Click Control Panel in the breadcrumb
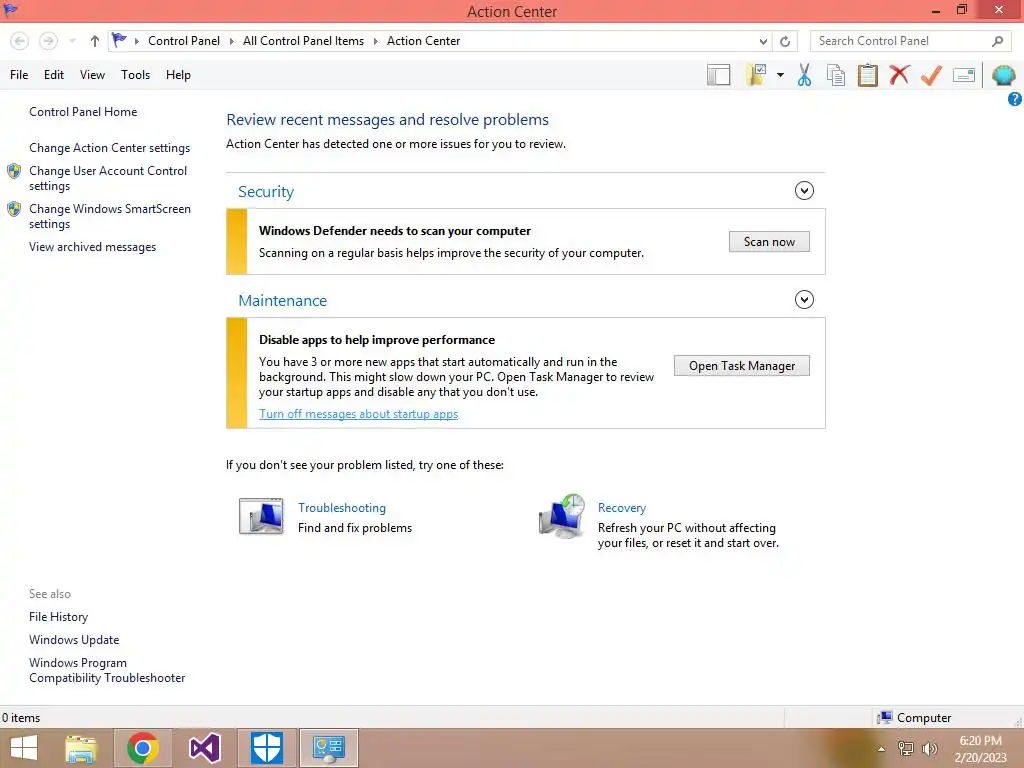Screen dimensions: 1024x768 click(184, 41)
